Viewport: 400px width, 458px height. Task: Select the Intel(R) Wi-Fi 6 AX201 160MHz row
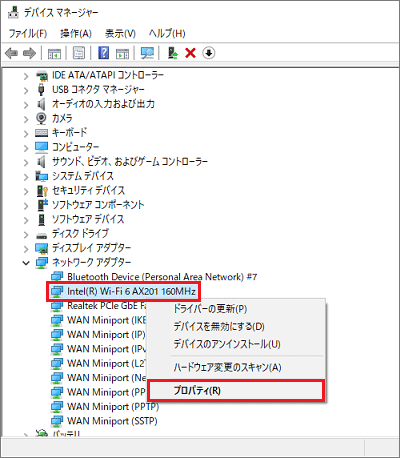[x=124, y=291]
